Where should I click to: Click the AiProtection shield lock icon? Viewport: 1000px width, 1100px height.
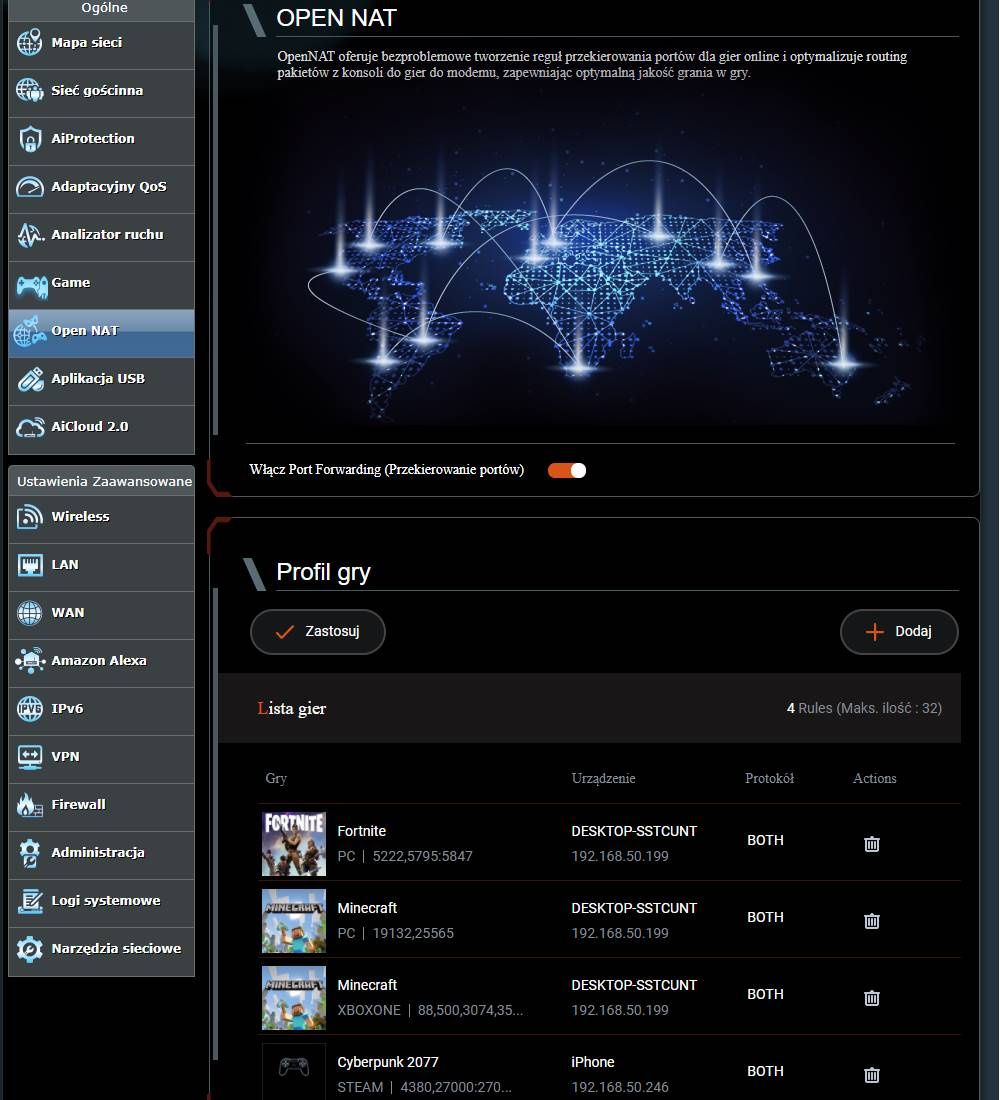click(x=29, y=139)
